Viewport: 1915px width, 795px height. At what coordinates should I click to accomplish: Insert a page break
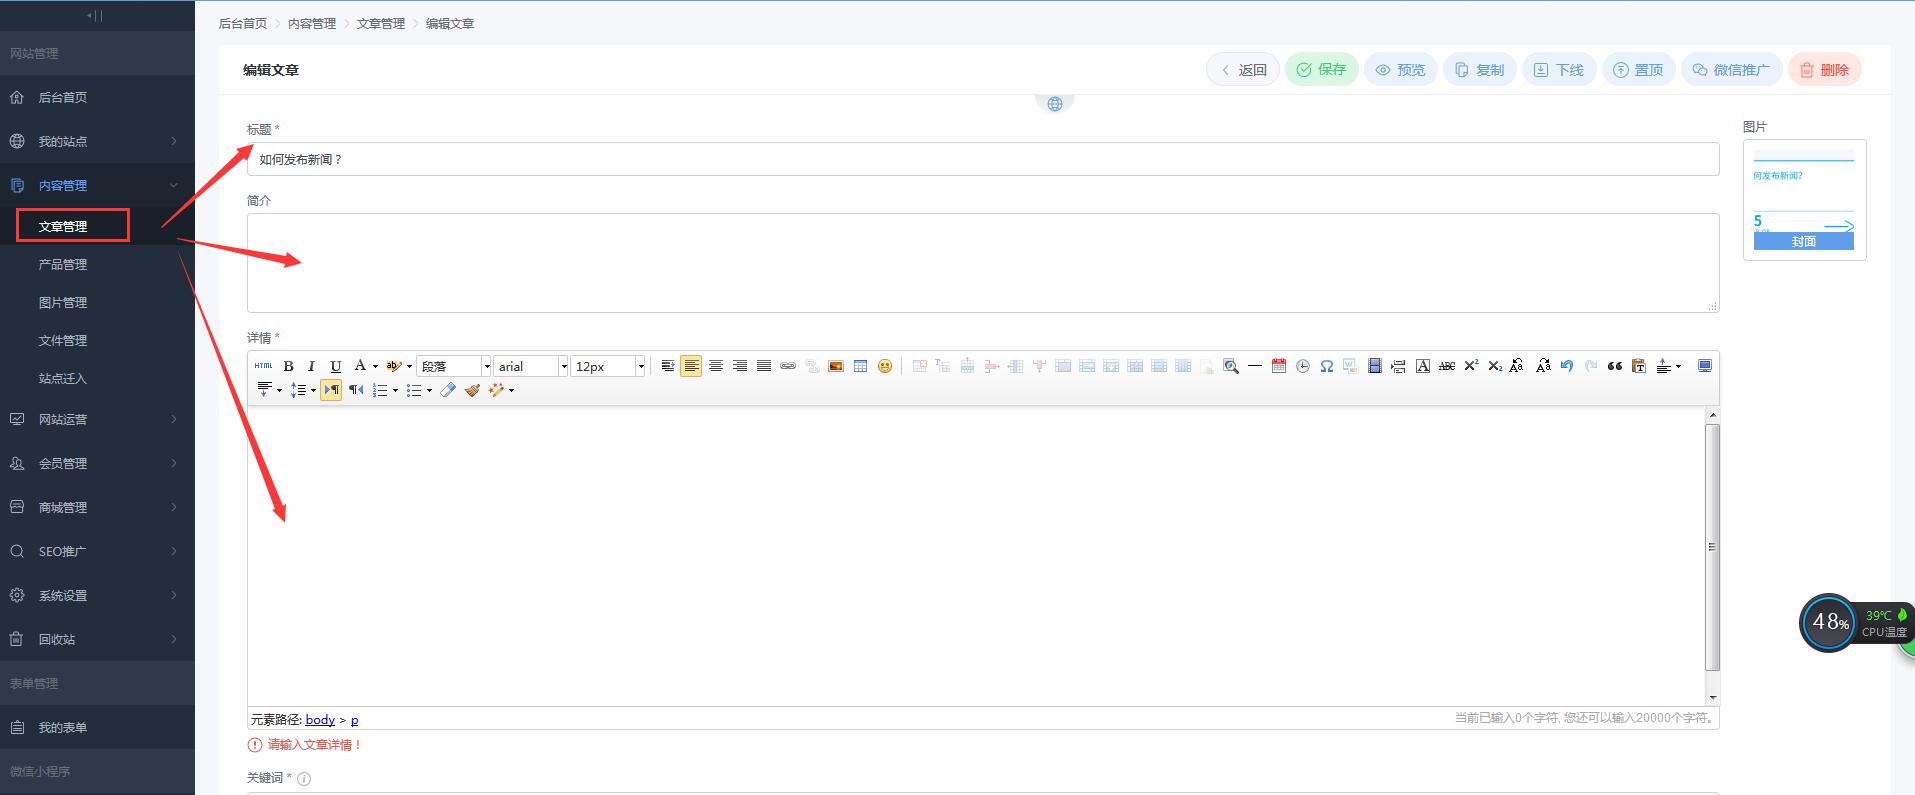point(1398,366)
